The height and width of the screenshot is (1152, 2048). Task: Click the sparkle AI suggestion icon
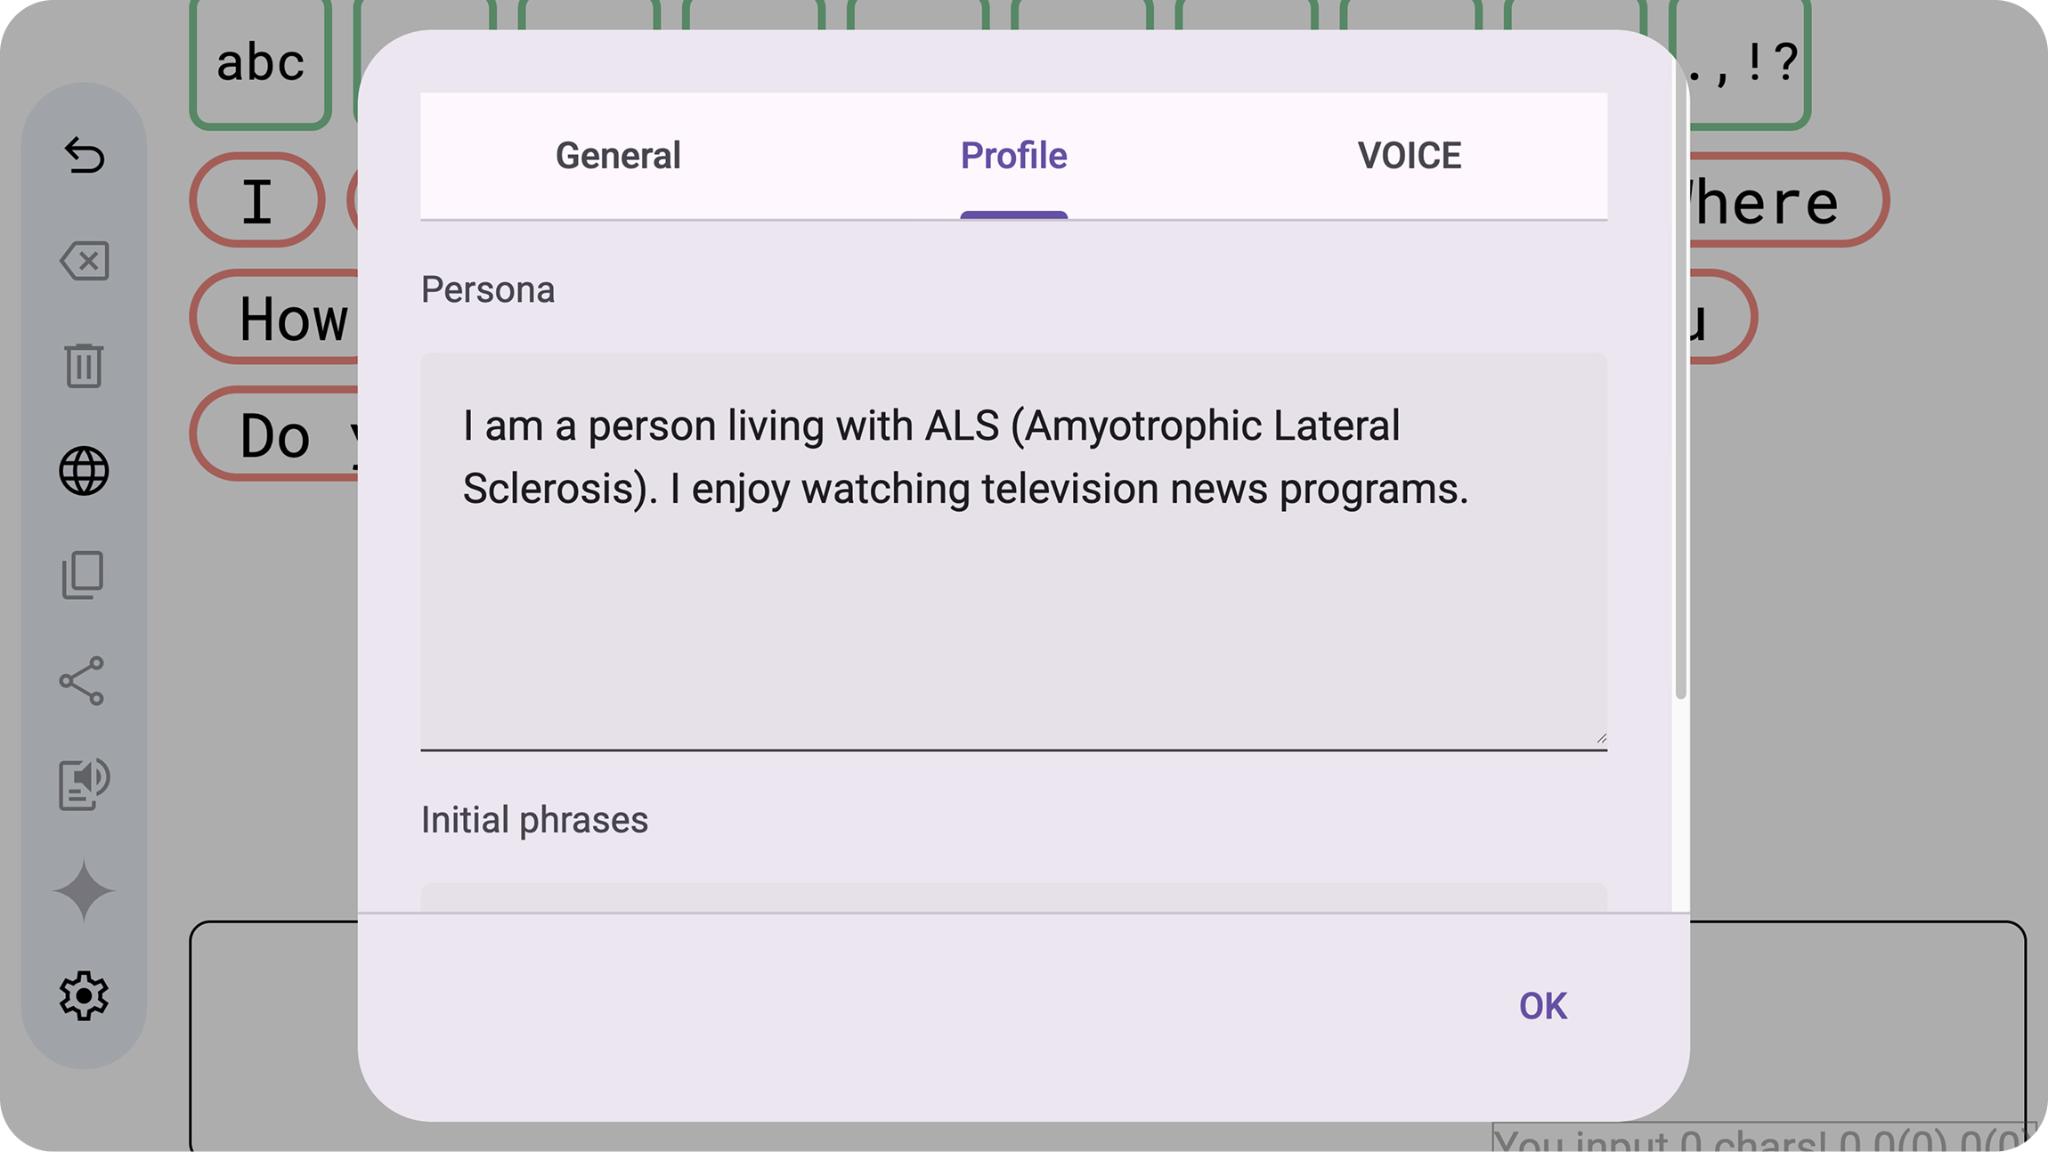tap(84, 888)
